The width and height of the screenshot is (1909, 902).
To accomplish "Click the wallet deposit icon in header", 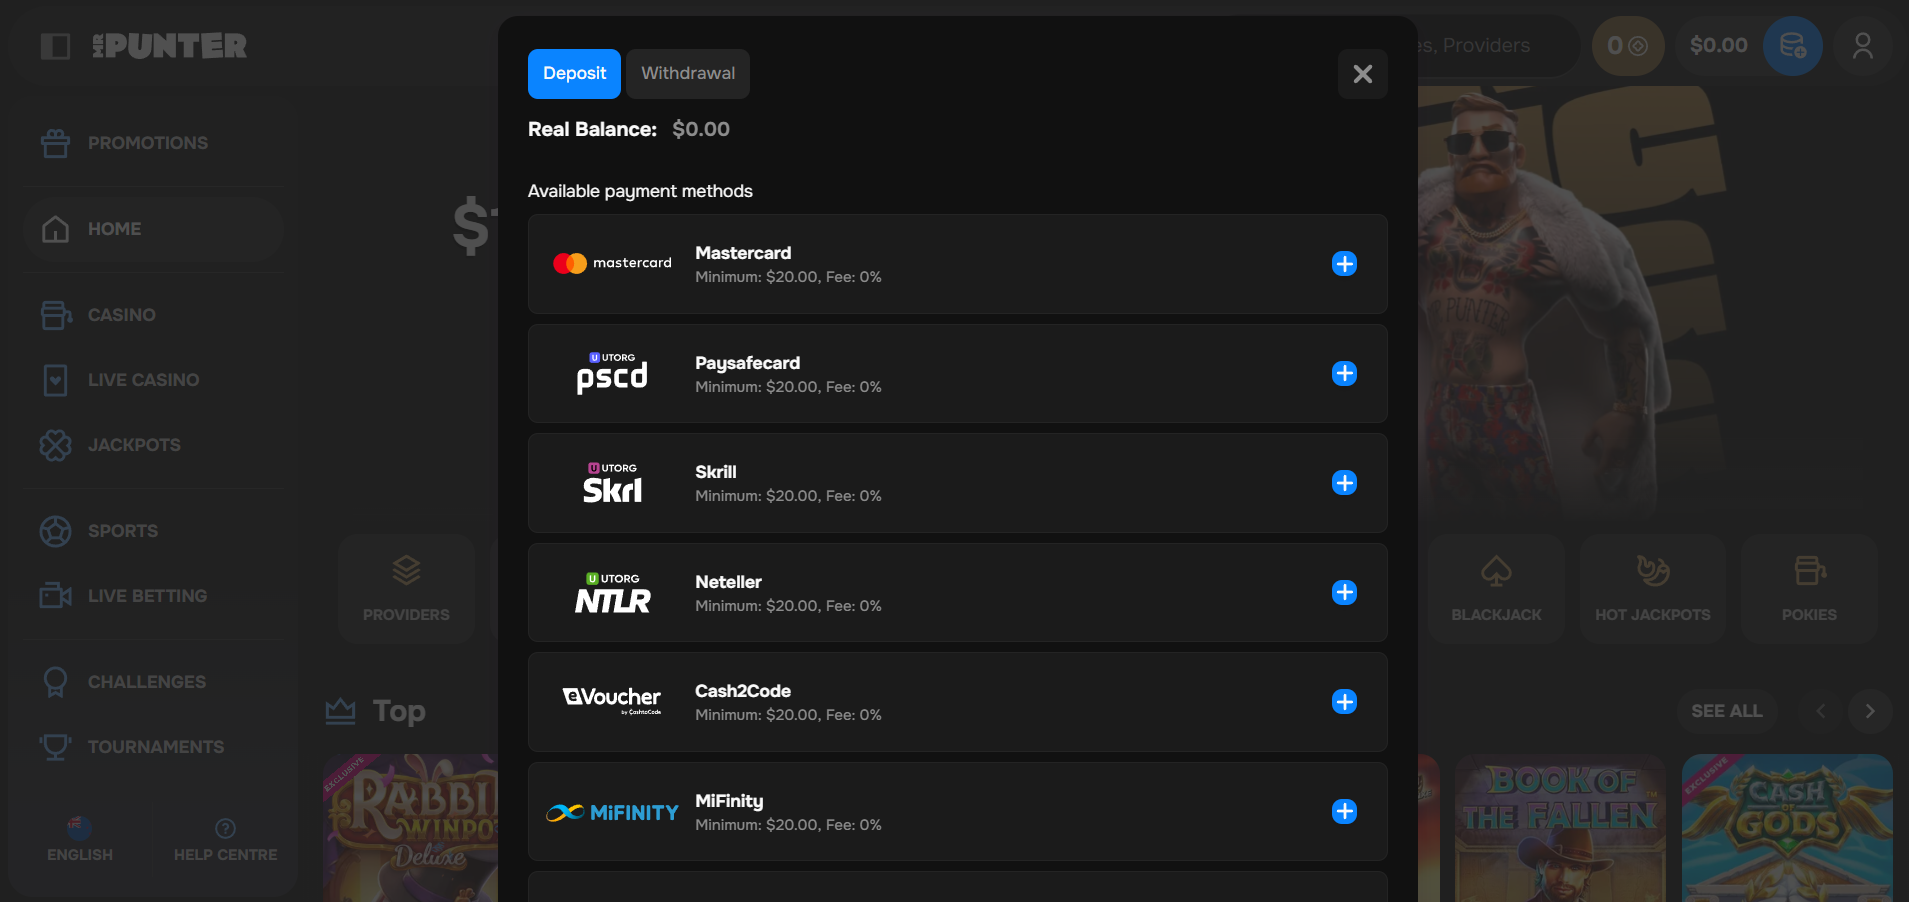I will (x=1792, y=46).
